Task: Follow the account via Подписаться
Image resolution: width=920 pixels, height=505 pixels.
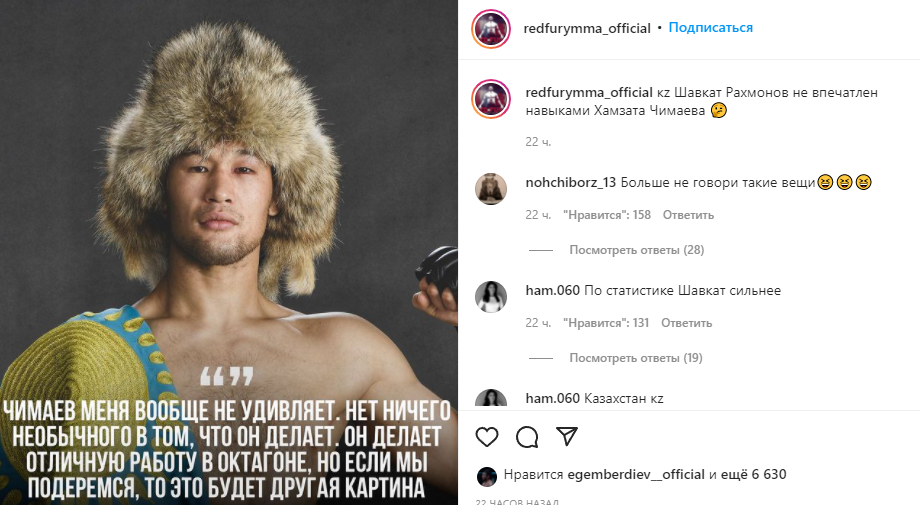Action: pos(711,28)
